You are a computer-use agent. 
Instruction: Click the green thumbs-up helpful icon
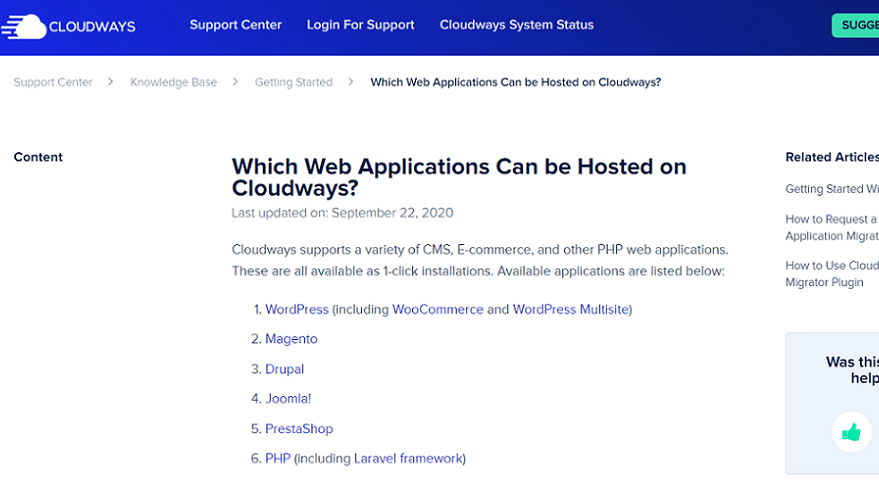tap(851, 432)
